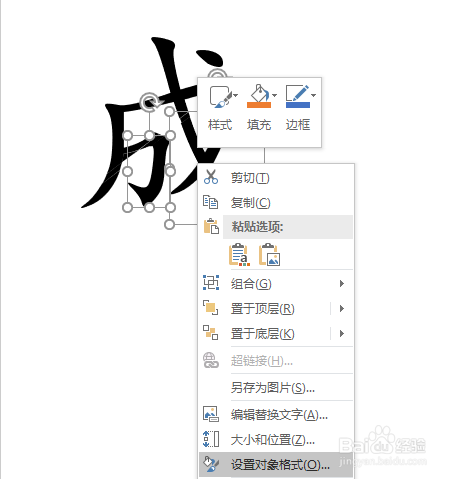The image size is (456, 479).
Task: Click the alt text picture icon
Action: coord(211,414)
